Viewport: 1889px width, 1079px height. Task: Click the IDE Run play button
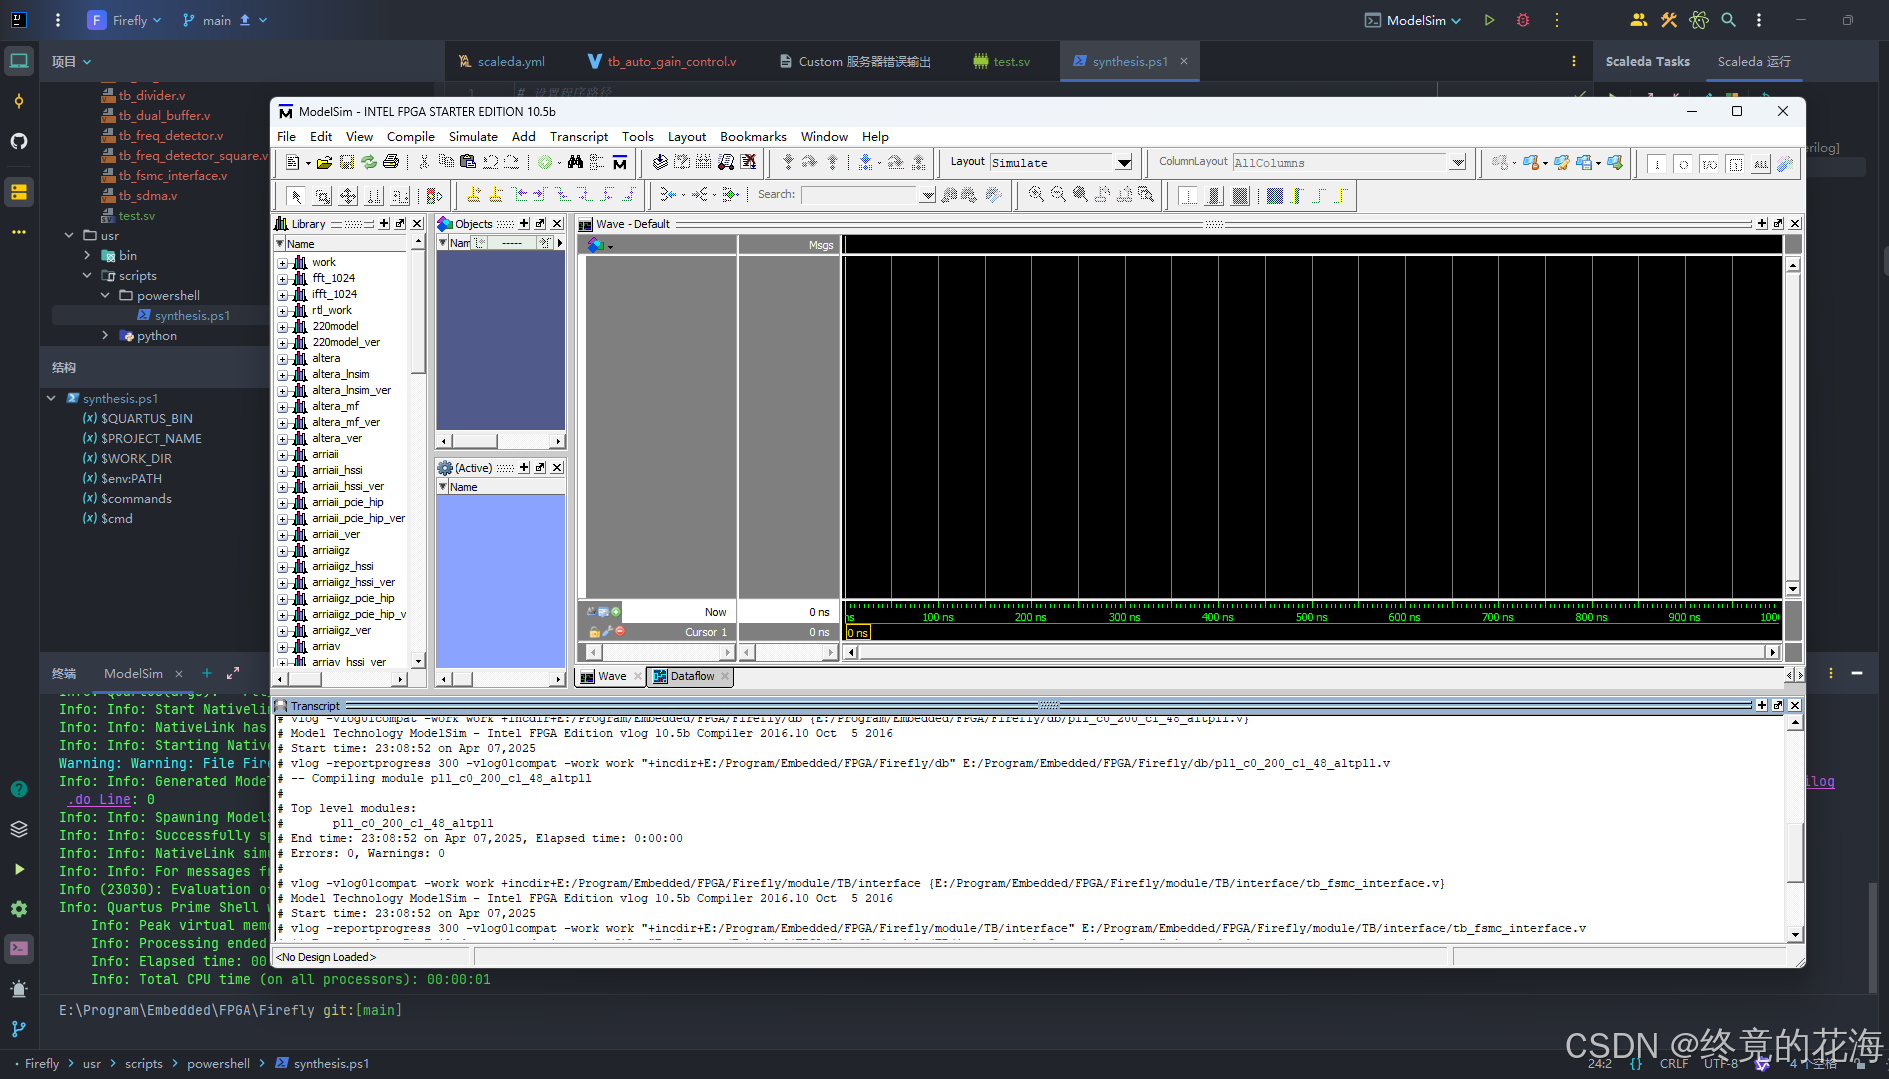tap(1489, 20)
